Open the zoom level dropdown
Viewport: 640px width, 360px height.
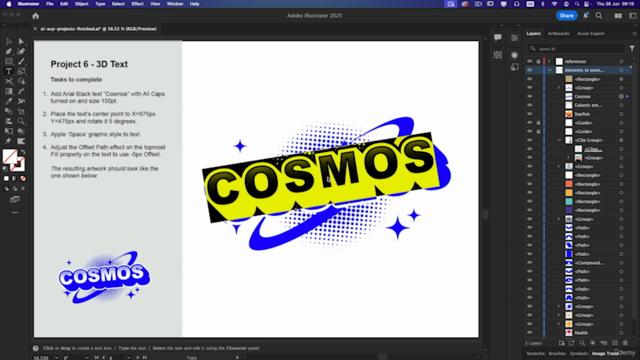[x=57, y=358]
